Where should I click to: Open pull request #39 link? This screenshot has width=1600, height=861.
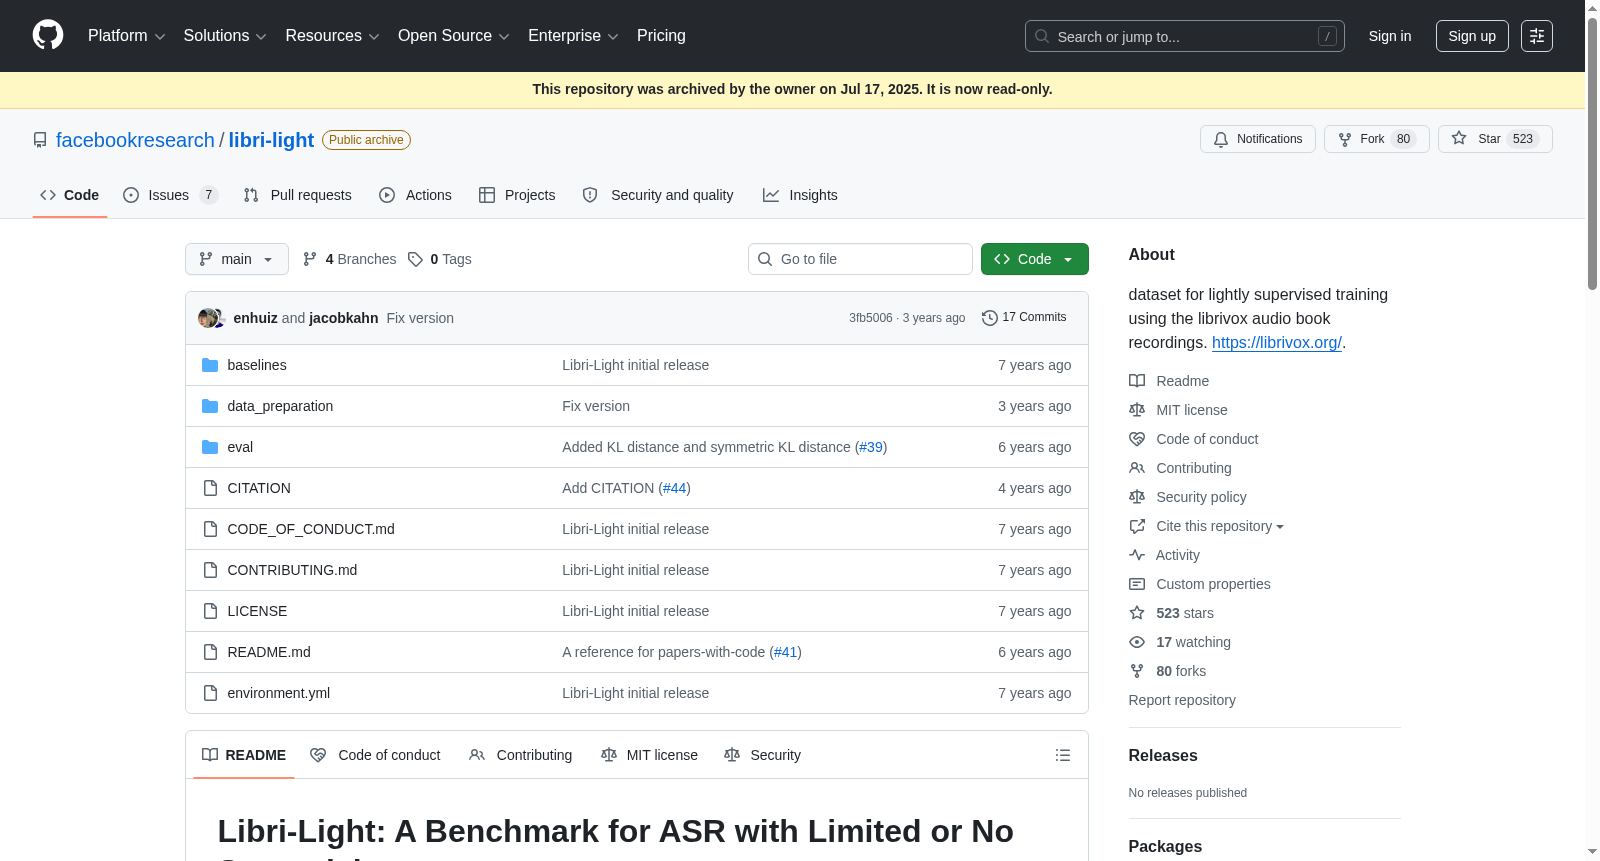[871, 447]
